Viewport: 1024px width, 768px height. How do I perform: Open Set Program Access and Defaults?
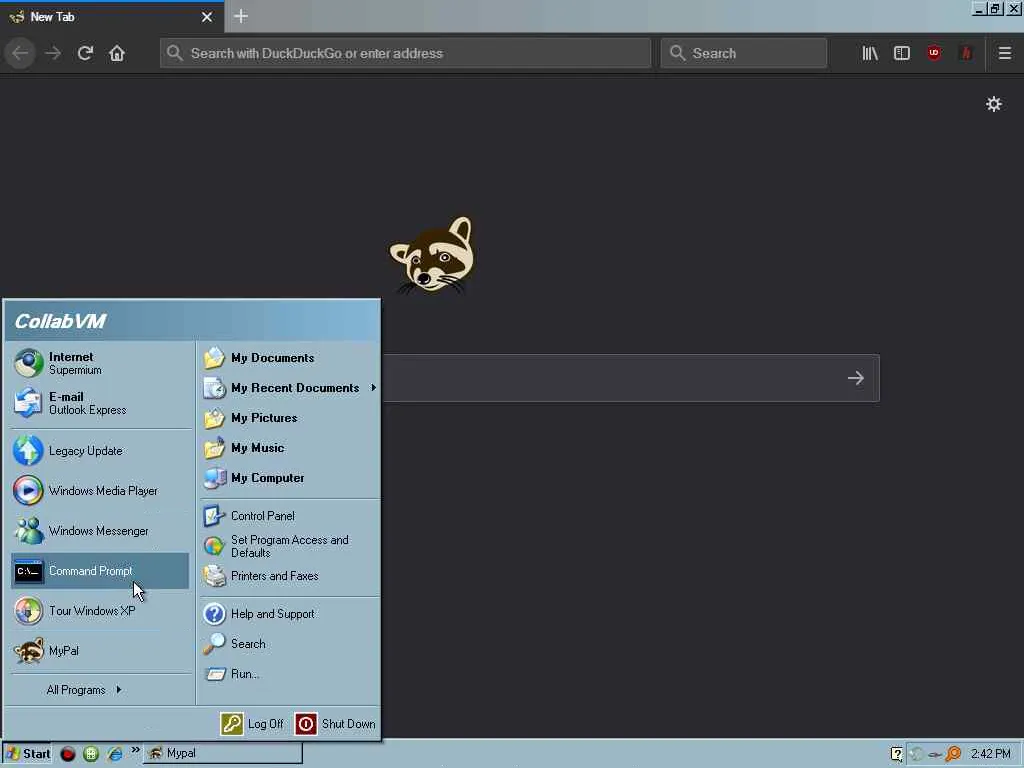coord(290,546)
